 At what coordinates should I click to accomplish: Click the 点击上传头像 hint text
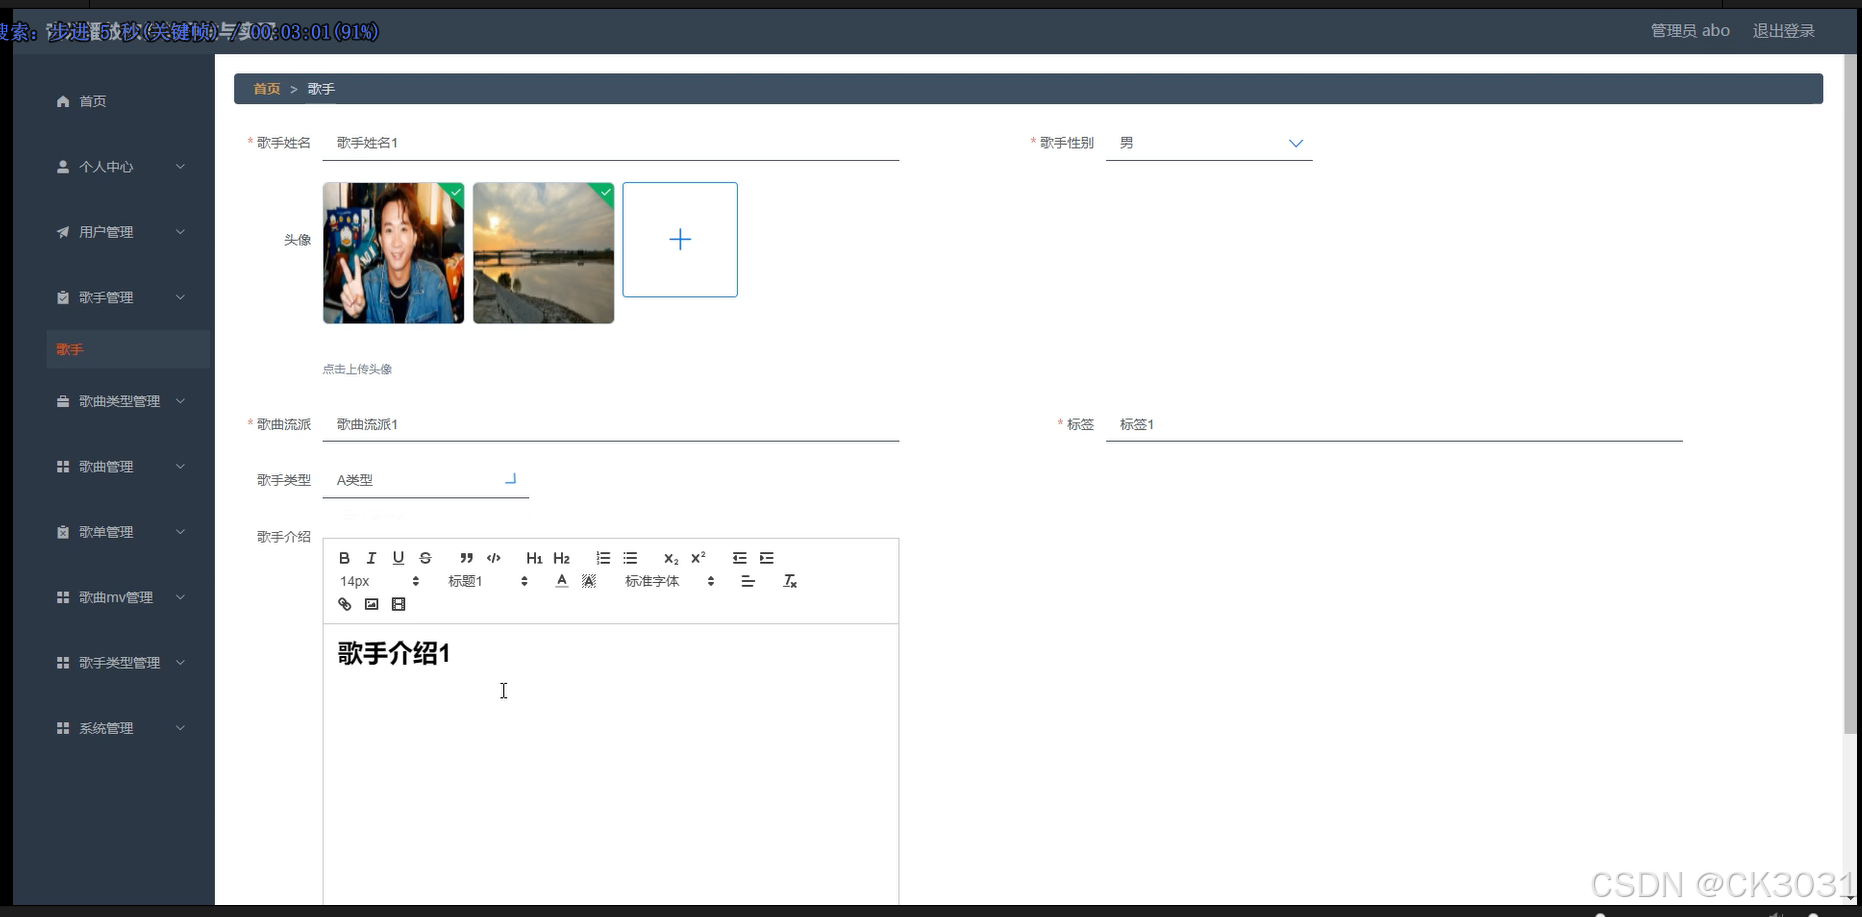tap(357, 369)
